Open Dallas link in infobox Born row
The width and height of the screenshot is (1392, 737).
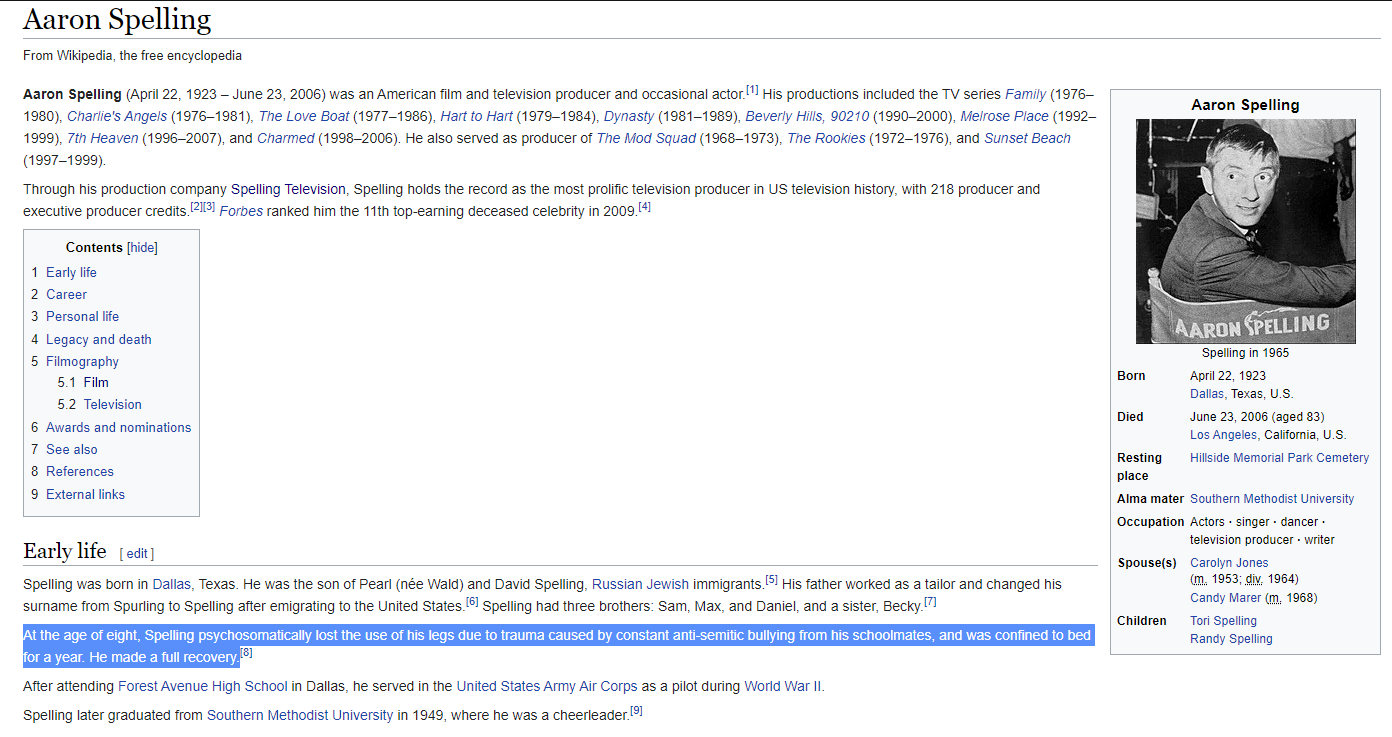1207,394
